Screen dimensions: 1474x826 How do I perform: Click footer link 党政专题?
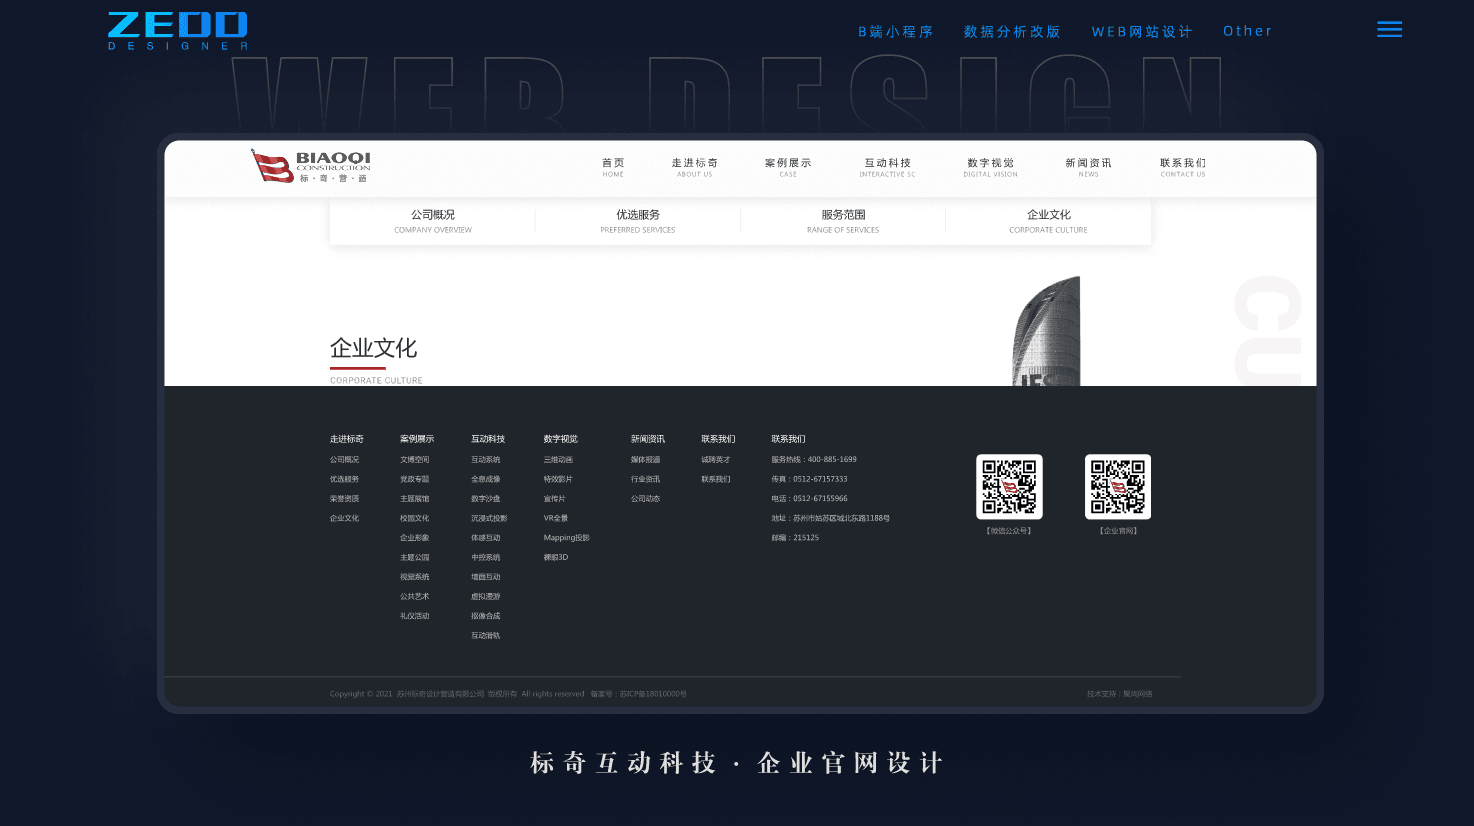pyautogui.click(x=414, y=479)
